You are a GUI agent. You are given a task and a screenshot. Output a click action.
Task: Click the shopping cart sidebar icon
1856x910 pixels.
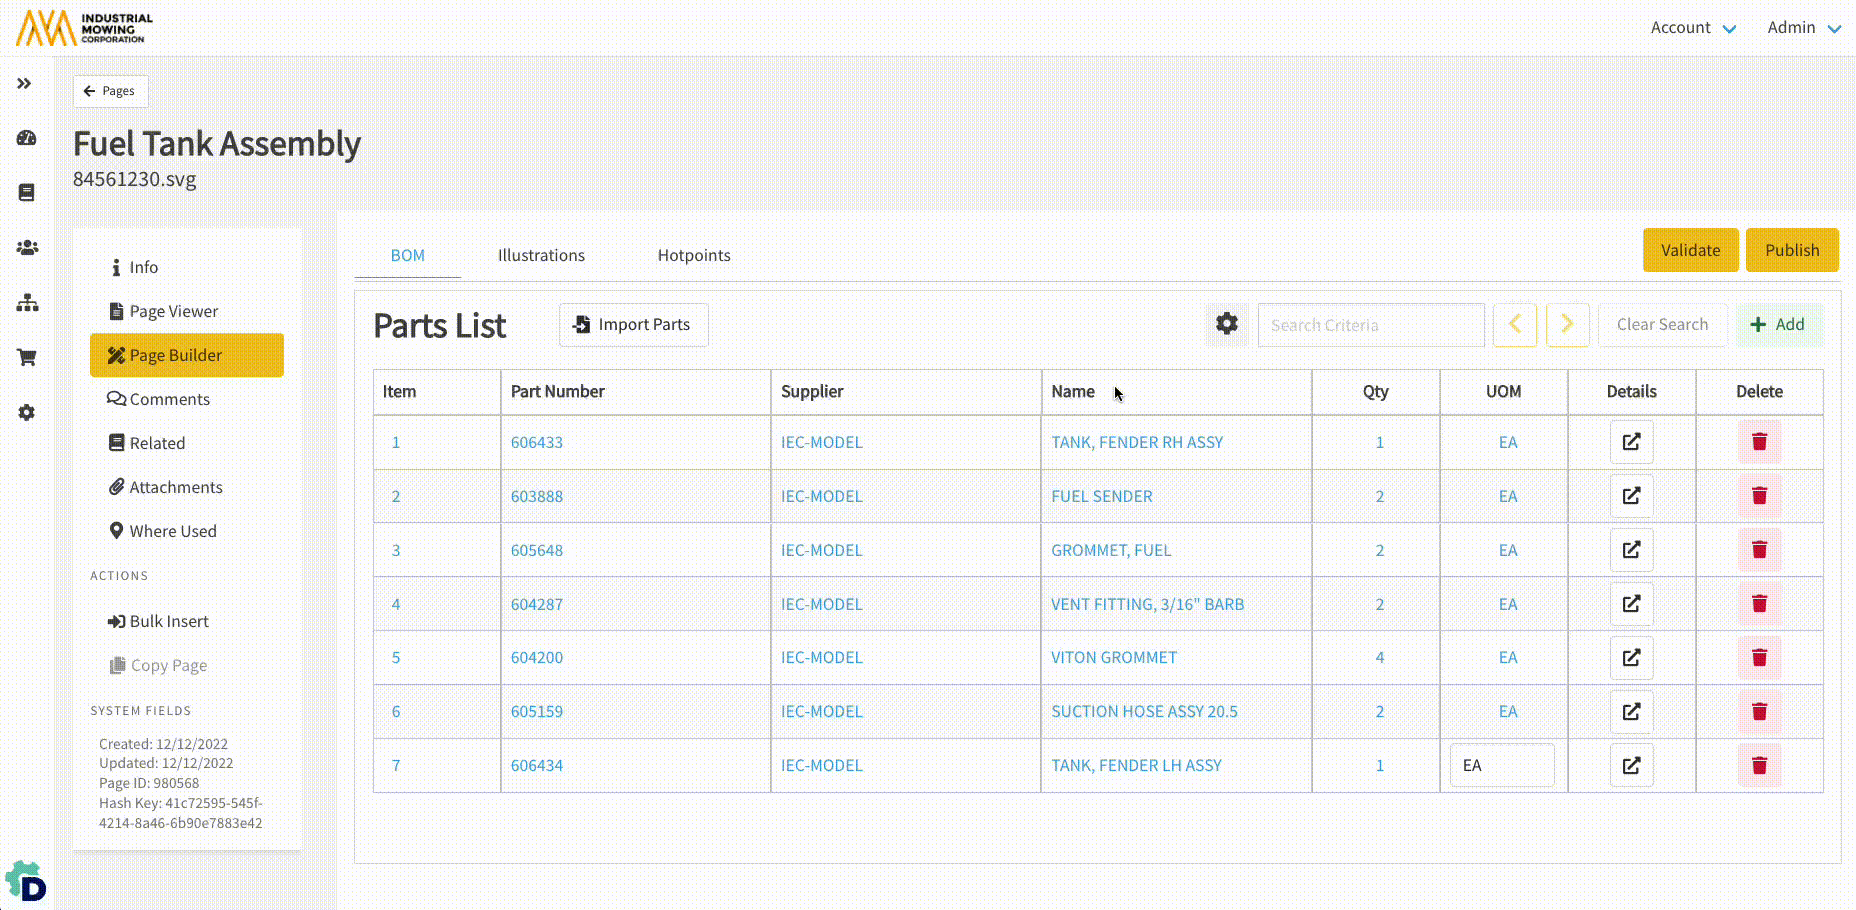[27, 357]
